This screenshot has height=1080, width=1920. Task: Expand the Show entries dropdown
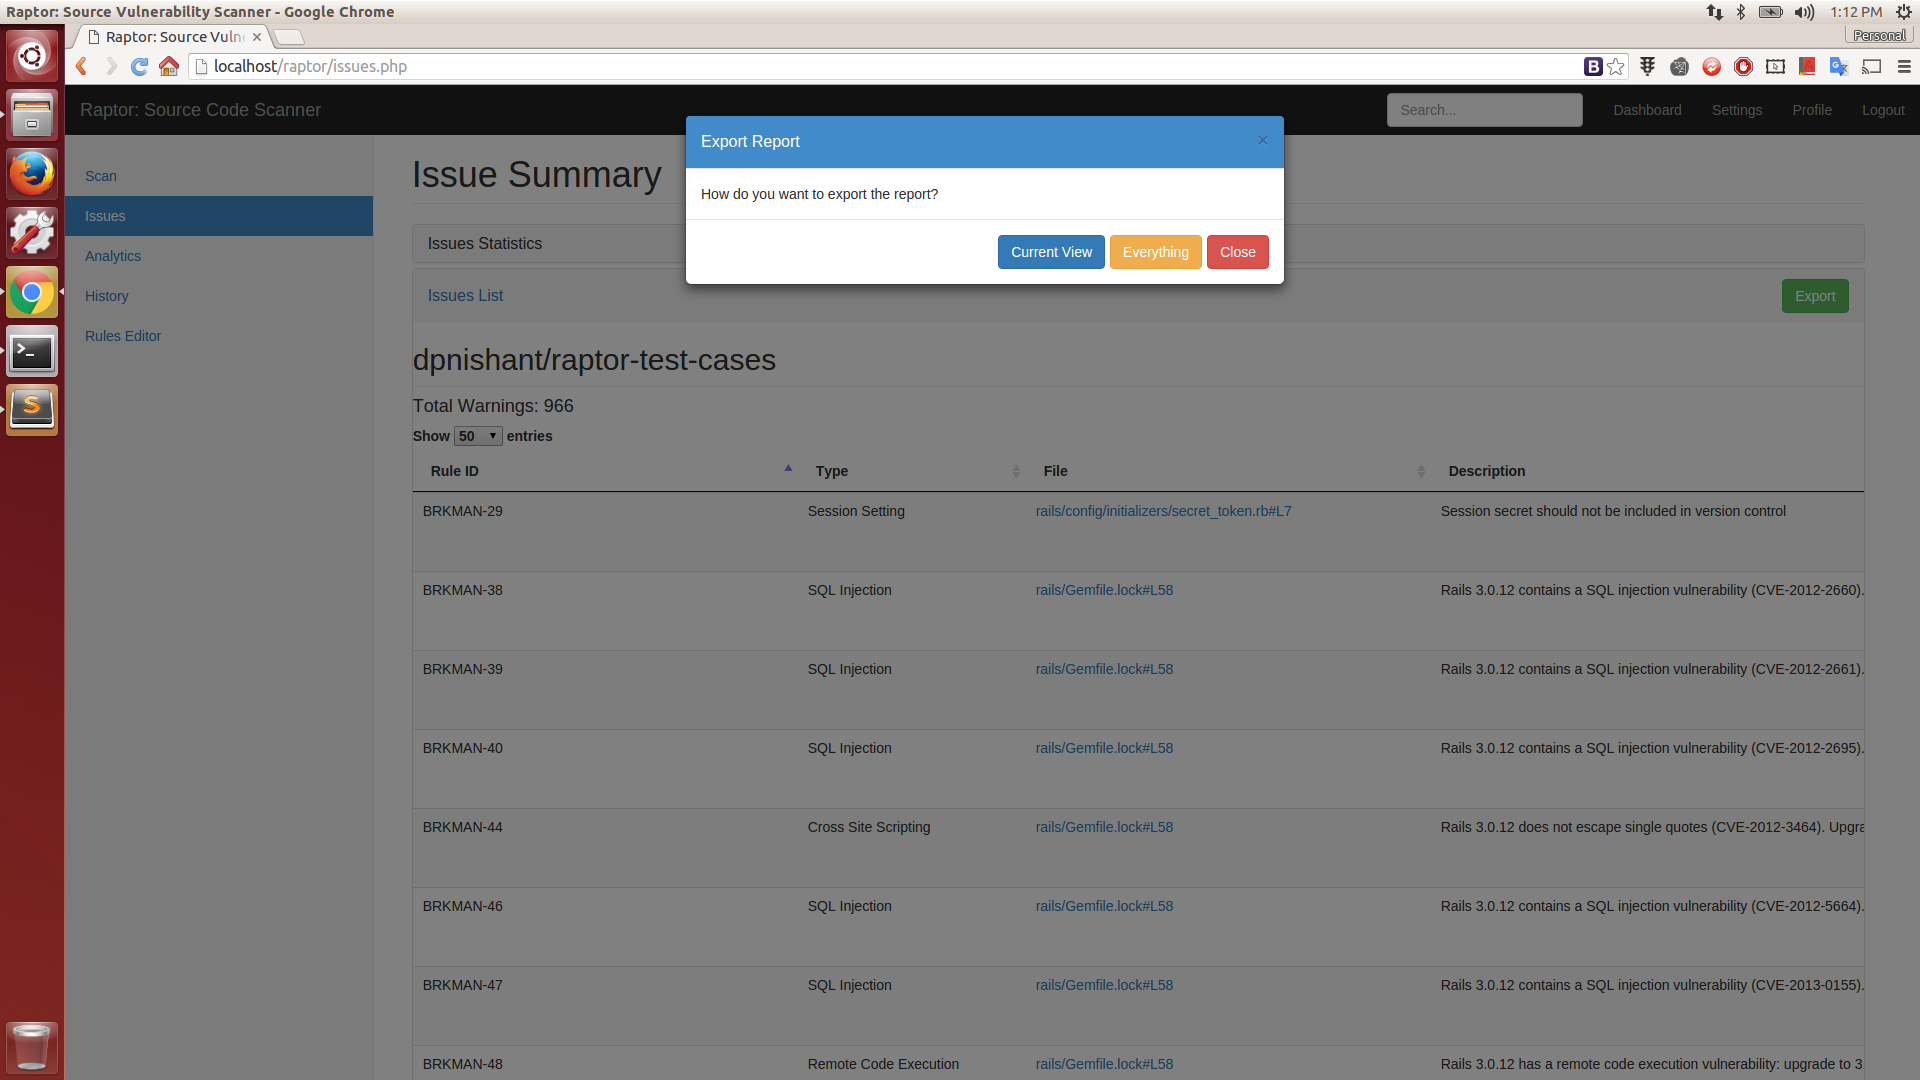(x=478, y=436)
